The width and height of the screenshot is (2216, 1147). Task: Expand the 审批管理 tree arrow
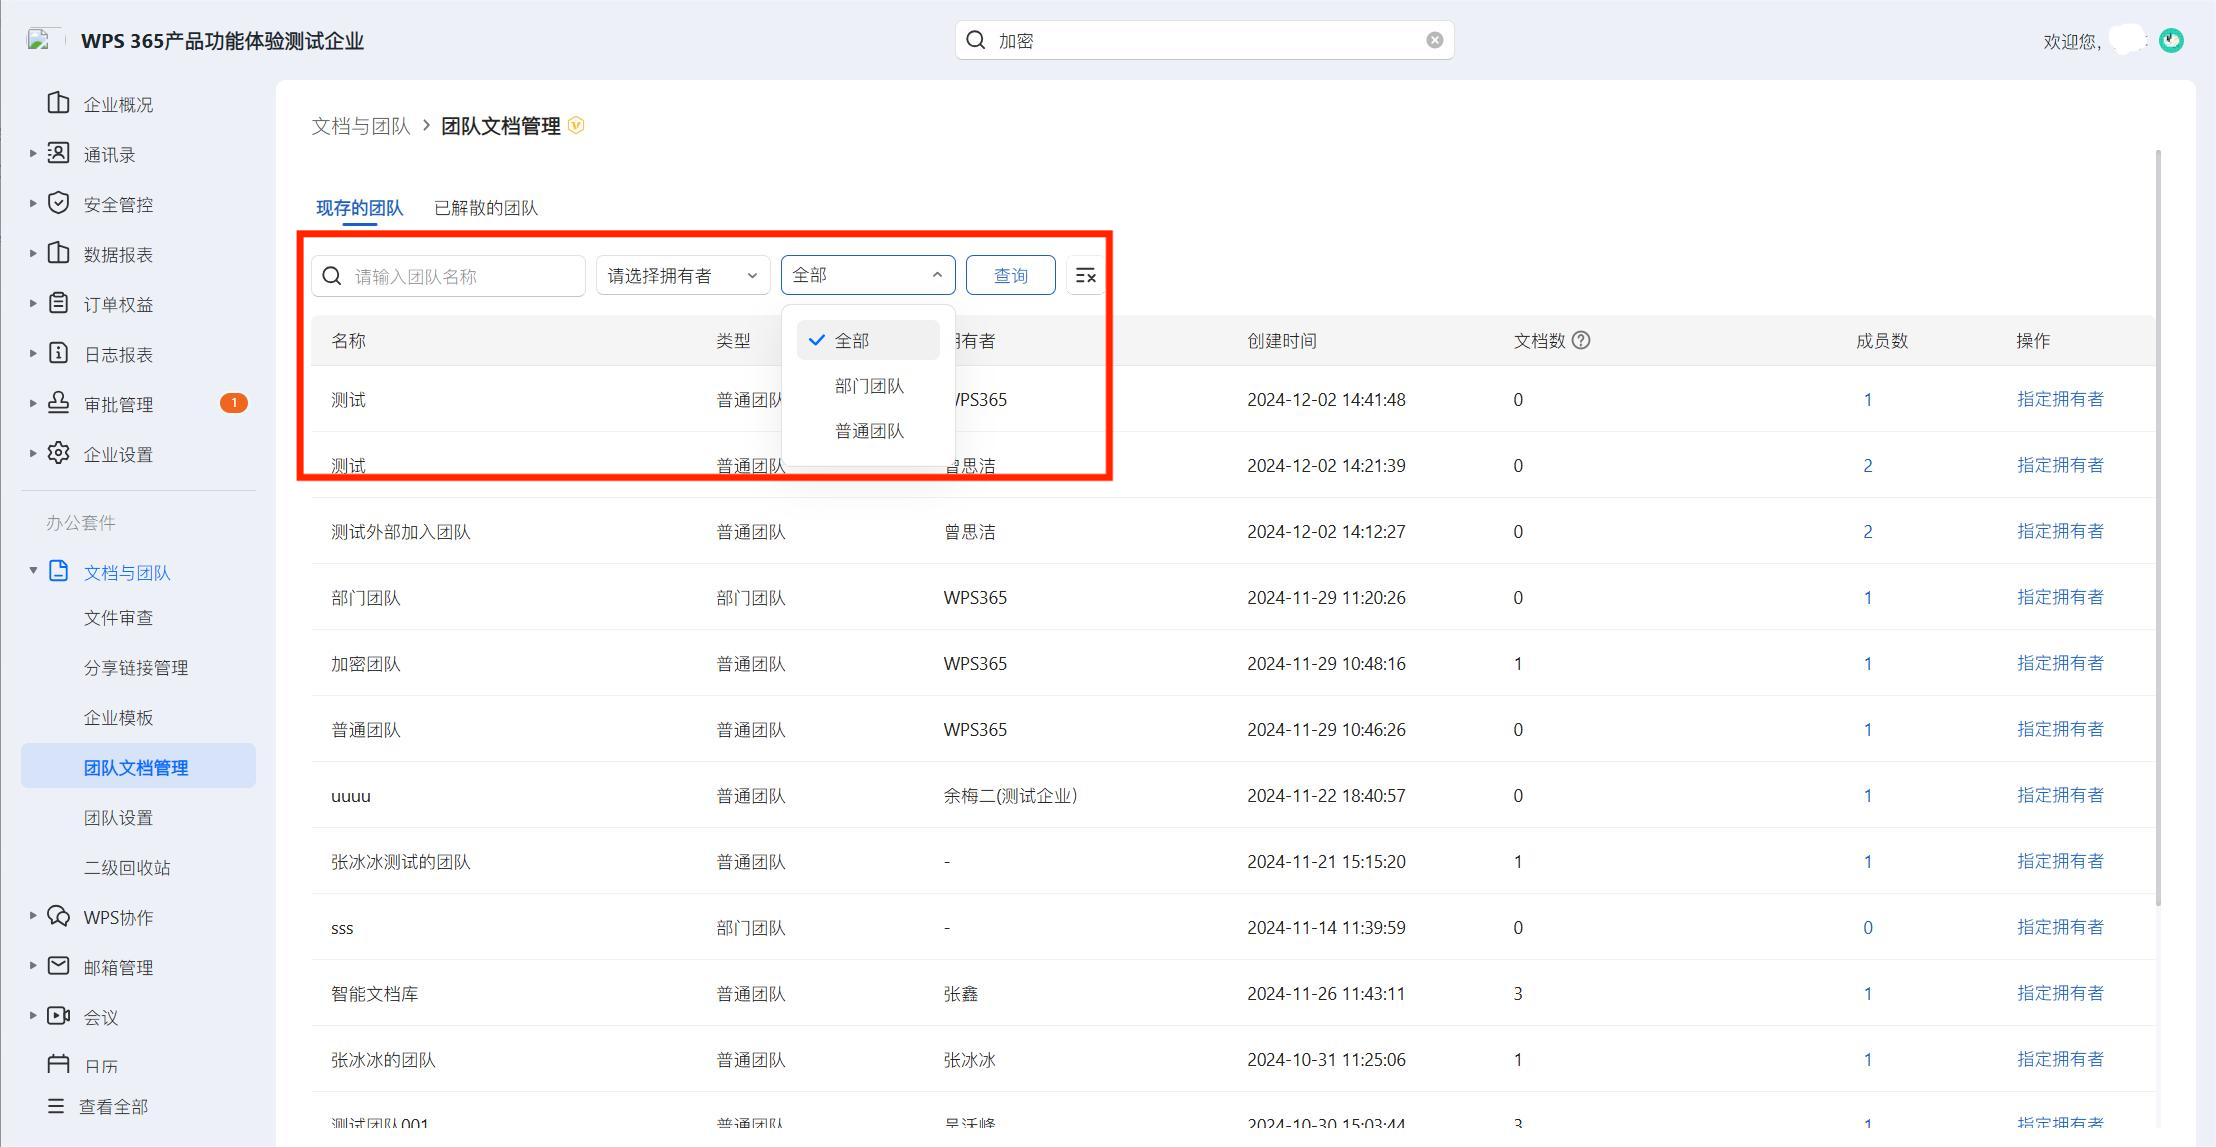[x=33, y=403]
